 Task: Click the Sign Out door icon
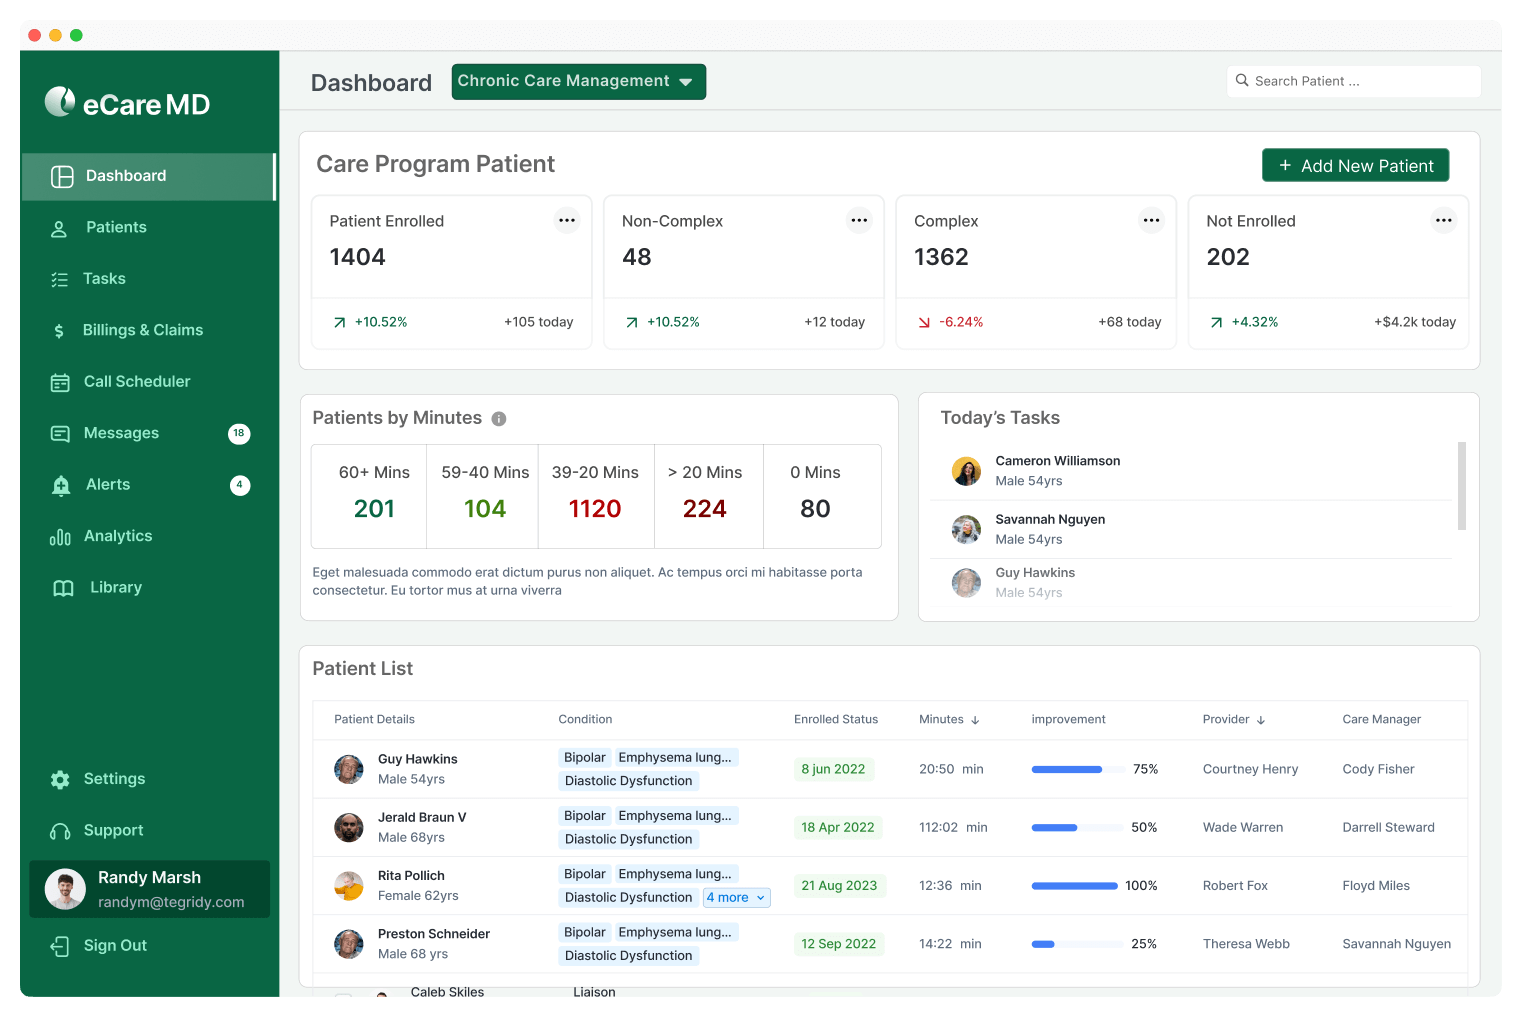point(60,946)
